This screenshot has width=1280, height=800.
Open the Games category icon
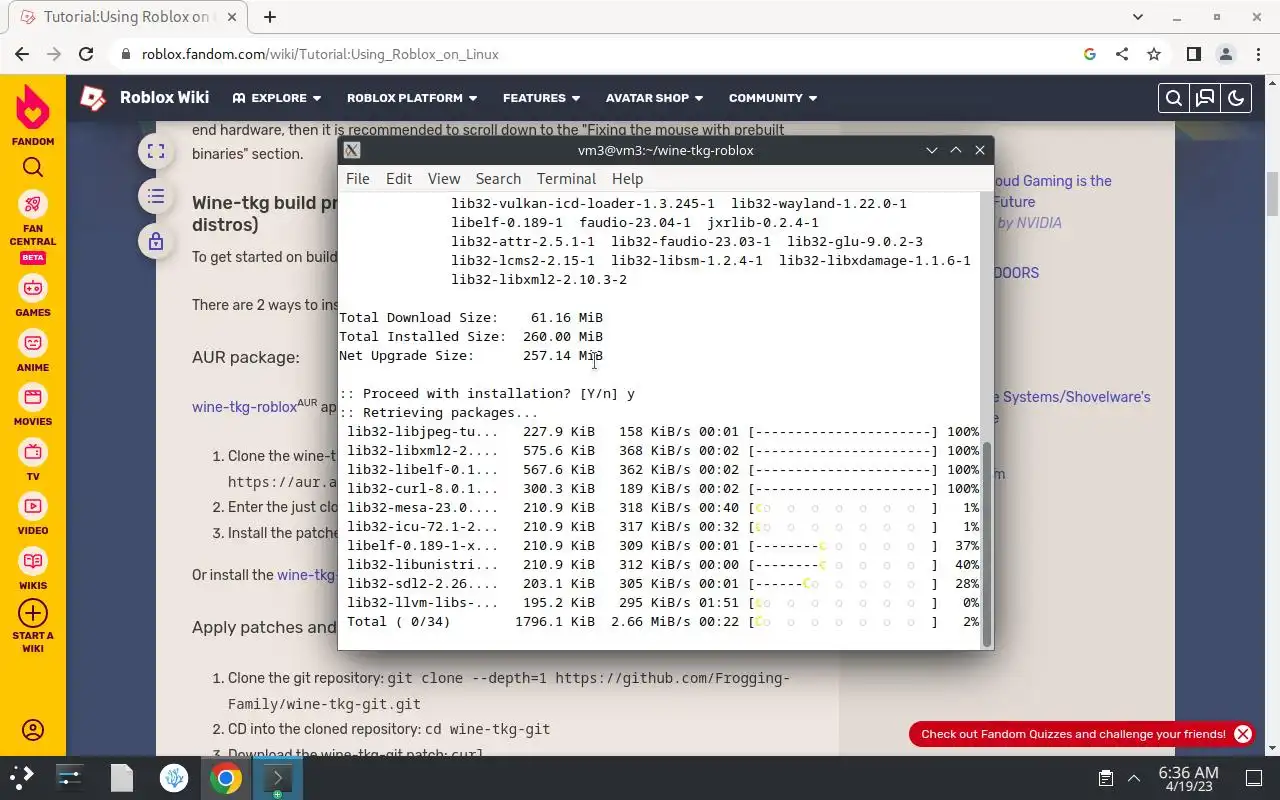pos(33,288)
